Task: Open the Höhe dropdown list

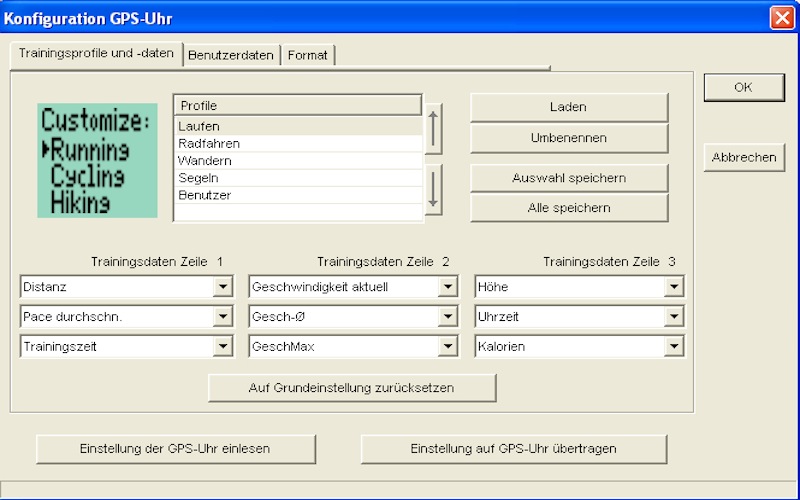Action: click(x=674, y=288)
